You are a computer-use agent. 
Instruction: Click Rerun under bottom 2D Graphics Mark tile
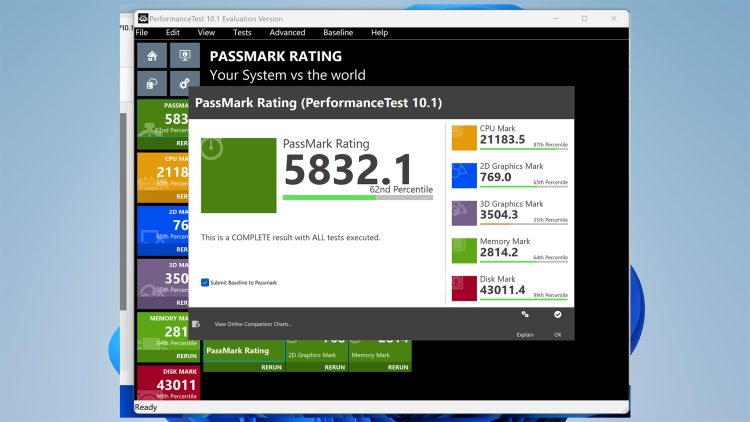(x=335, y=367)
